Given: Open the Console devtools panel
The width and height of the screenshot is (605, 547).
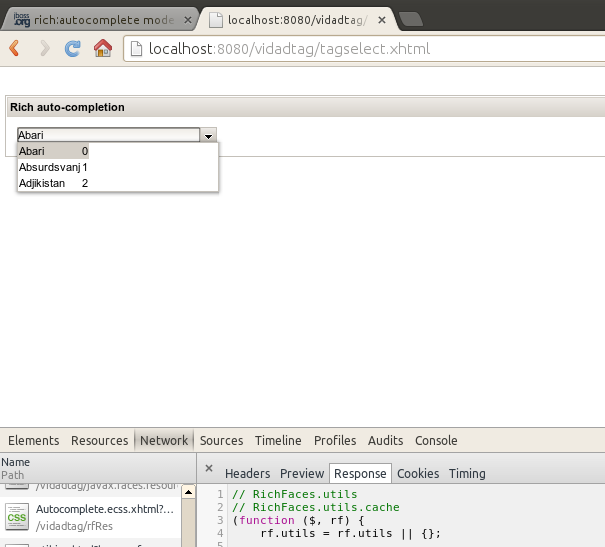Looking at the screenshot, I should (x=436, y=441).
